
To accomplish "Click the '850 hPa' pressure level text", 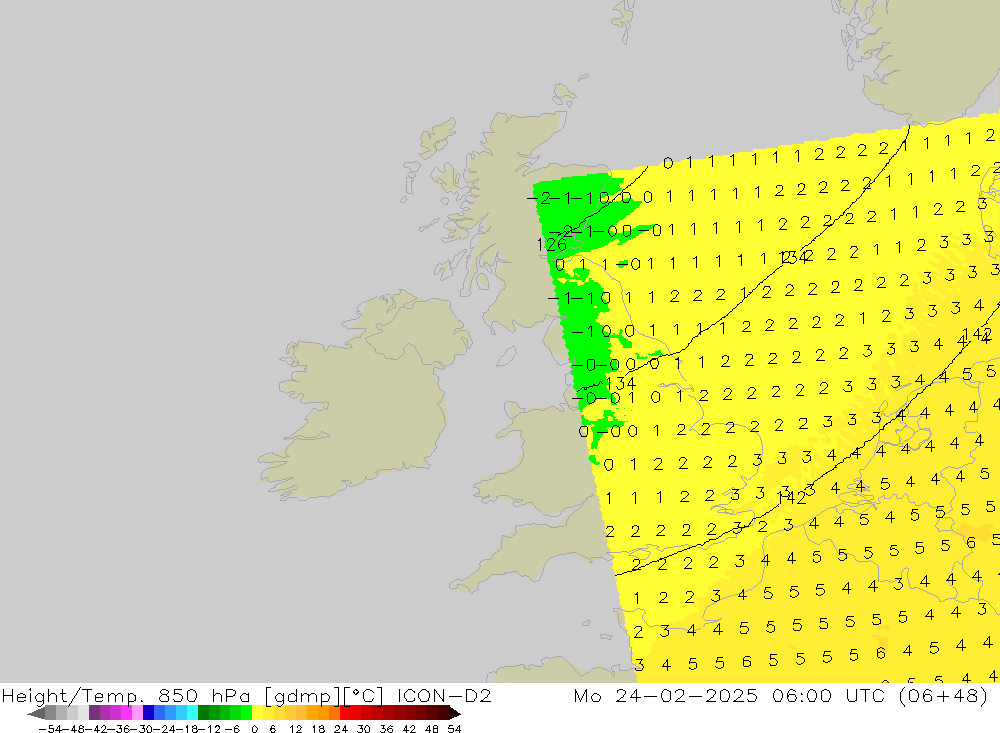I will tap(205, 695).
